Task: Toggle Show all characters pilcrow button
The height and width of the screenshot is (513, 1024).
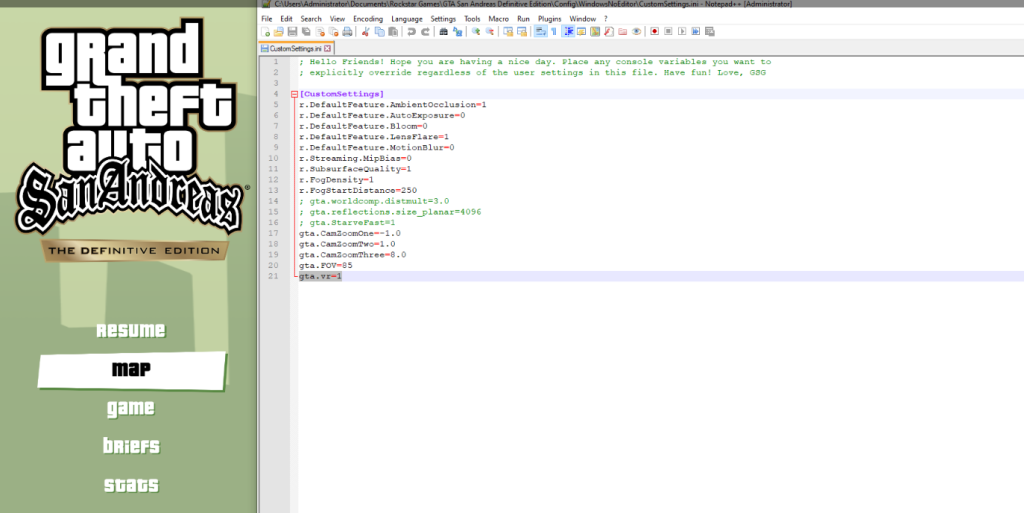Action: coord(553,32)
